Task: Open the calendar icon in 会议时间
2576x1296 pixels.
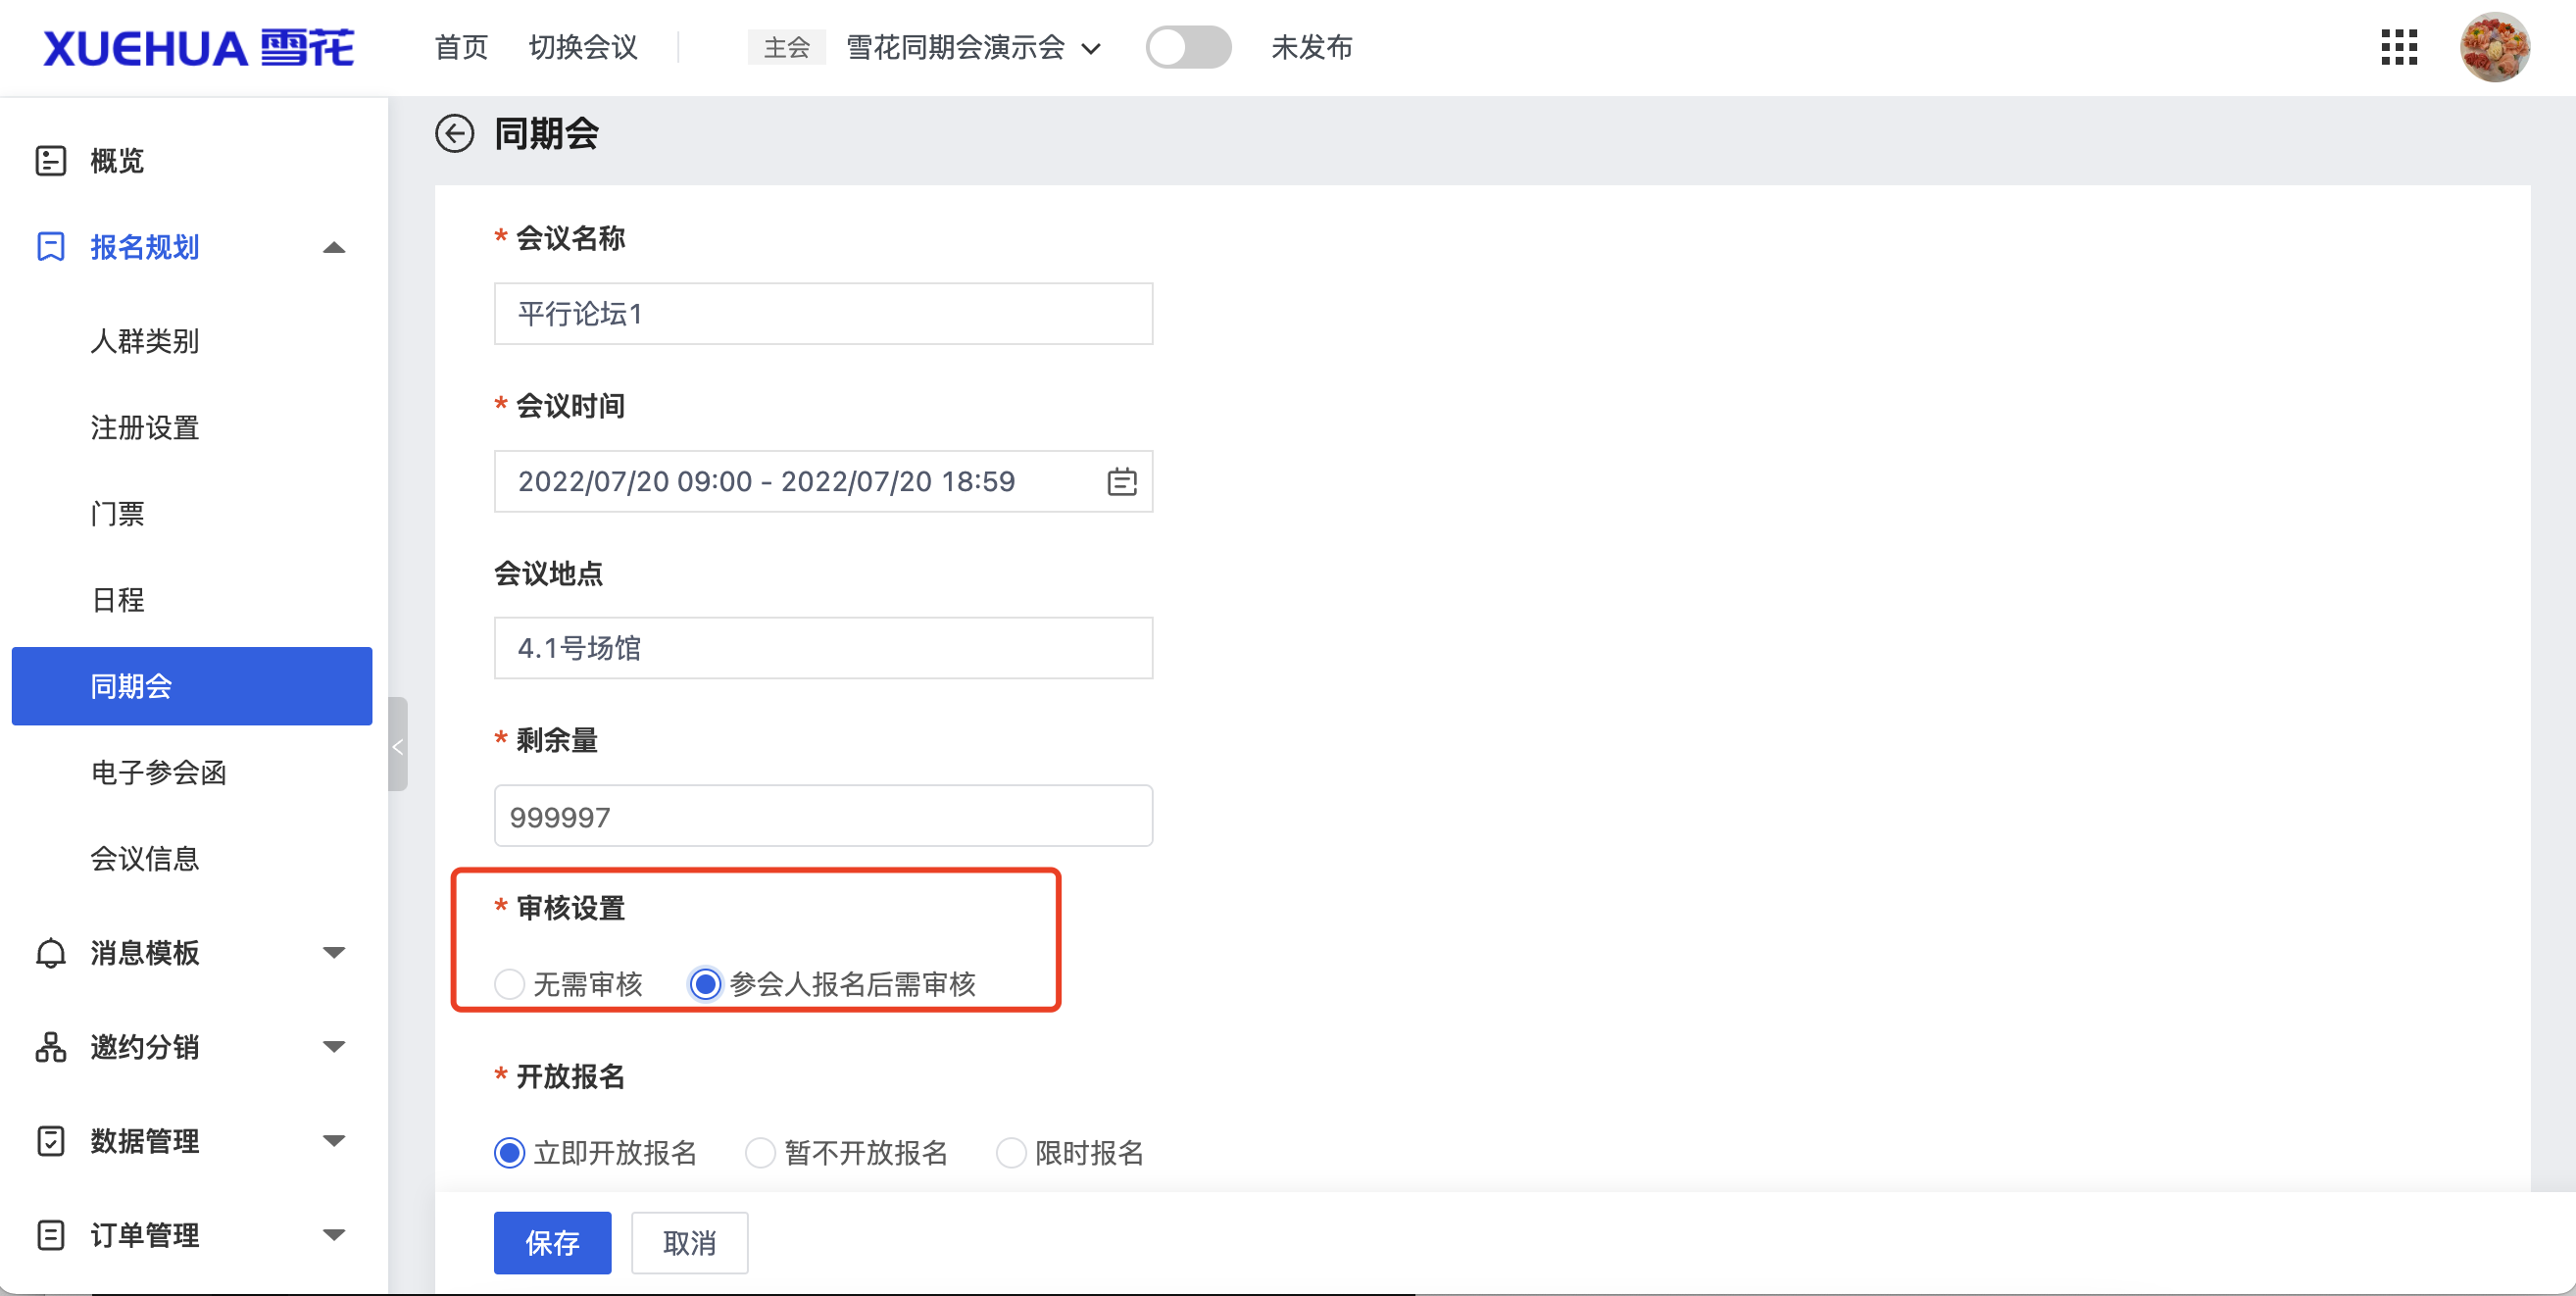Action: [x=1122, y=482]
